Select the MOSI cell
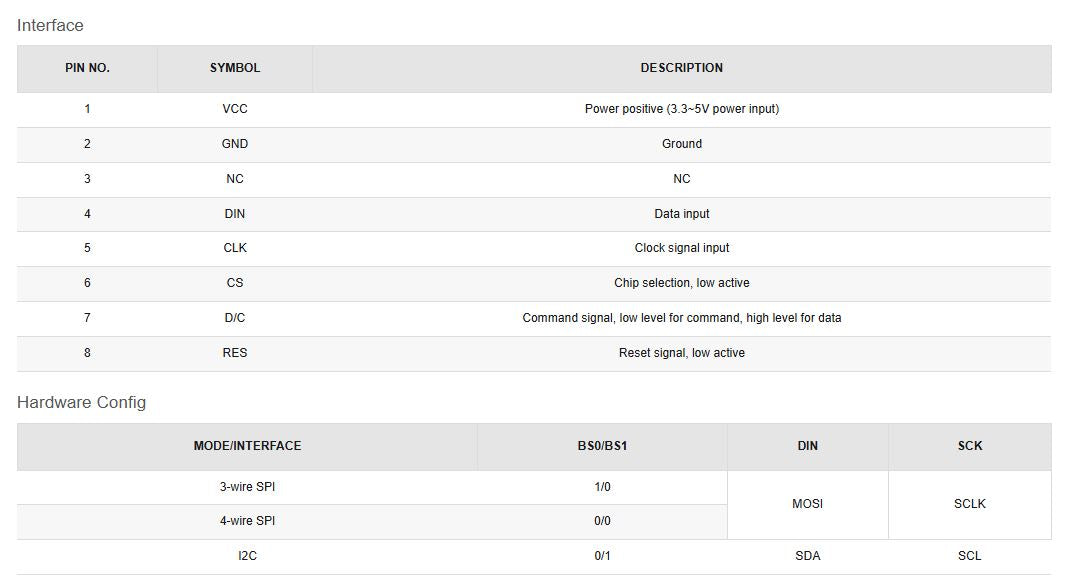Screen dimensions: 1068x588 click(x=807, y=504)
